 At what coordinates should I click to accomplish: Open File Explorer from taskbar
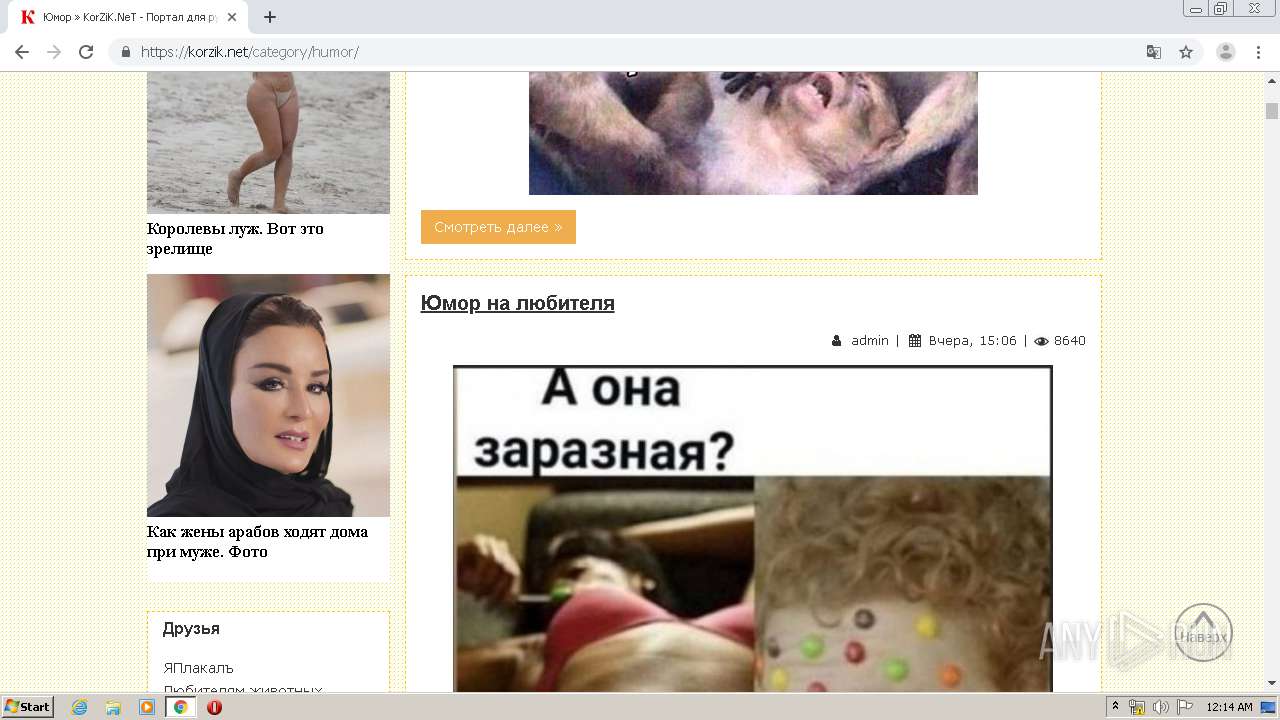tap(113, 707)
